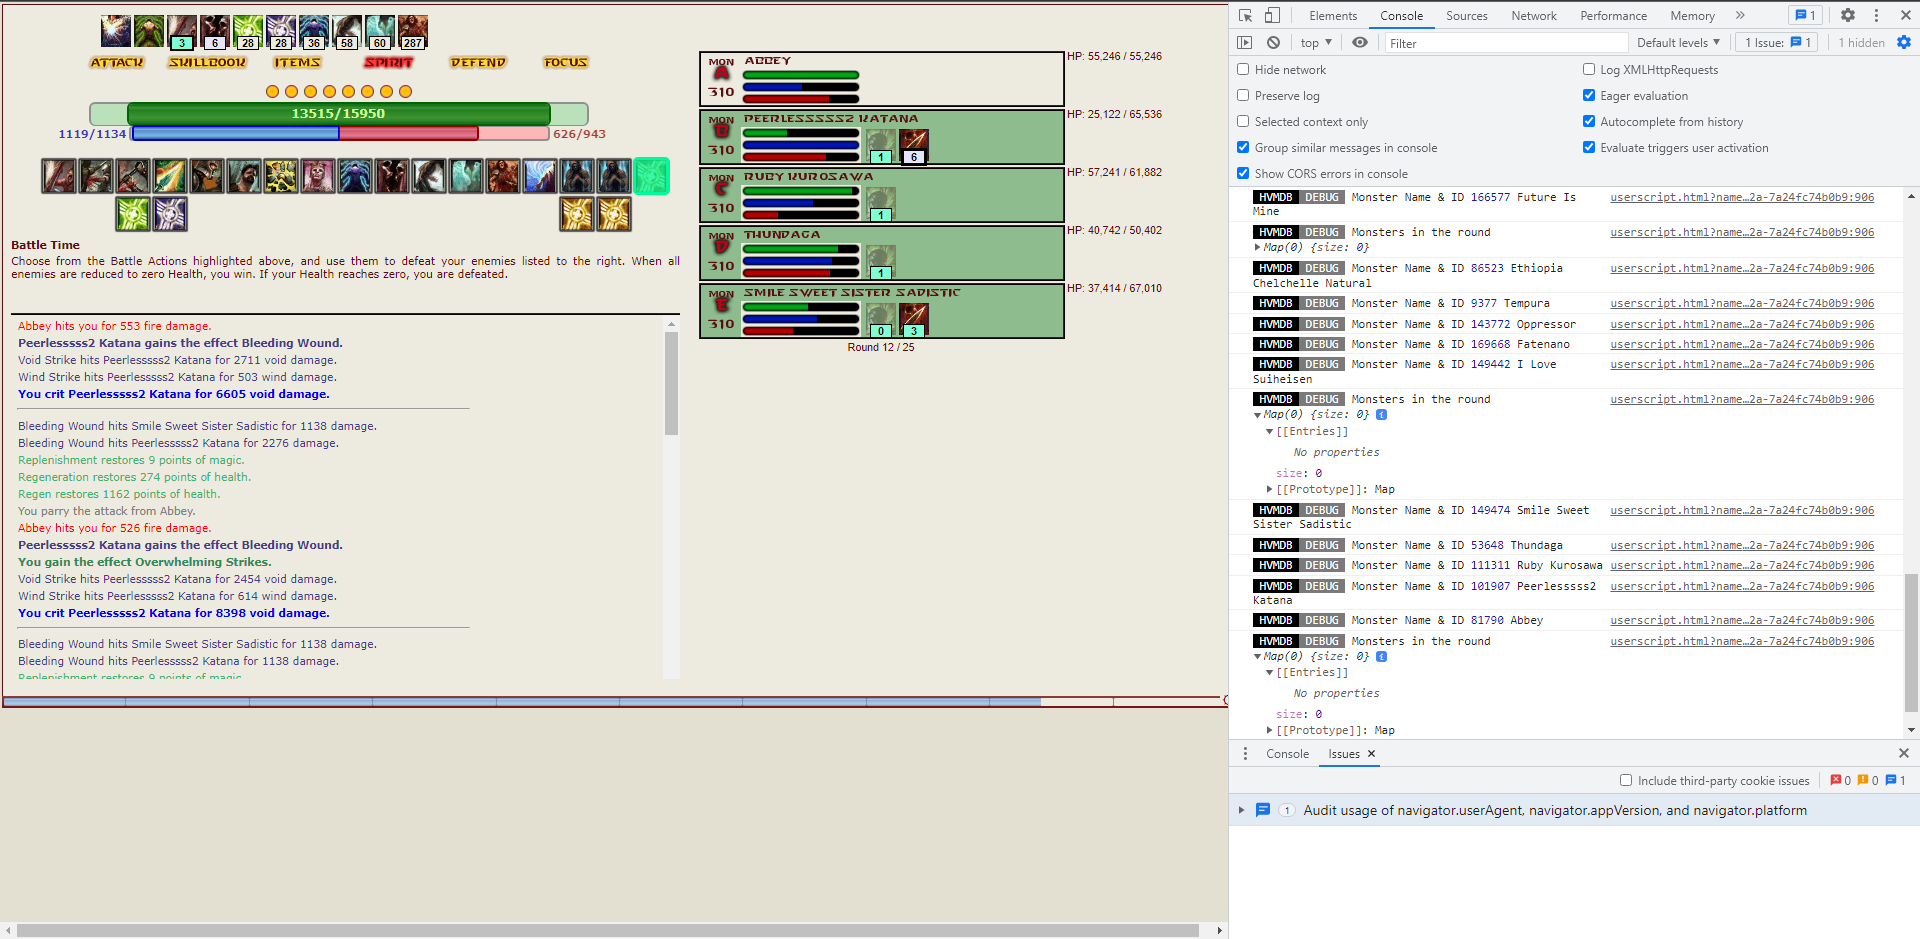
Task: Use the yellow golem quickbar skill
Action: (281, 176)
